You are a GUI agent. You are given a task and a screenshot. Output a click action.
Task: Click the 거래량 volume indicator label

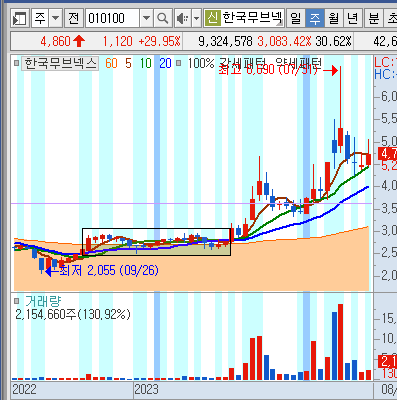tap(43, 301)
